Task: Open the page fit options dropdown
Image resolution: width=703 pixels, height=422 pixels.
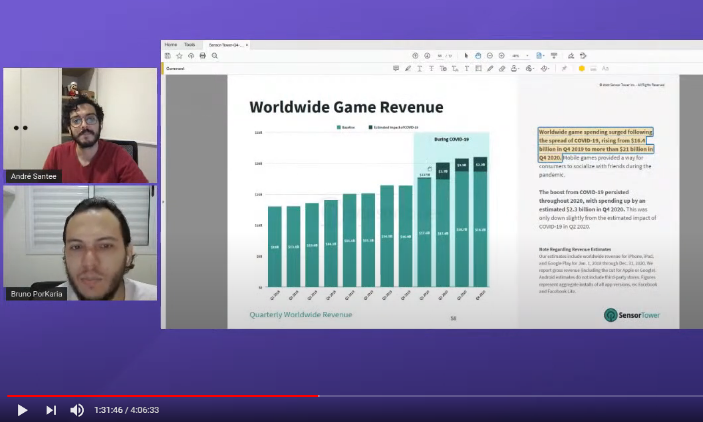Action: tap(540, 56)
